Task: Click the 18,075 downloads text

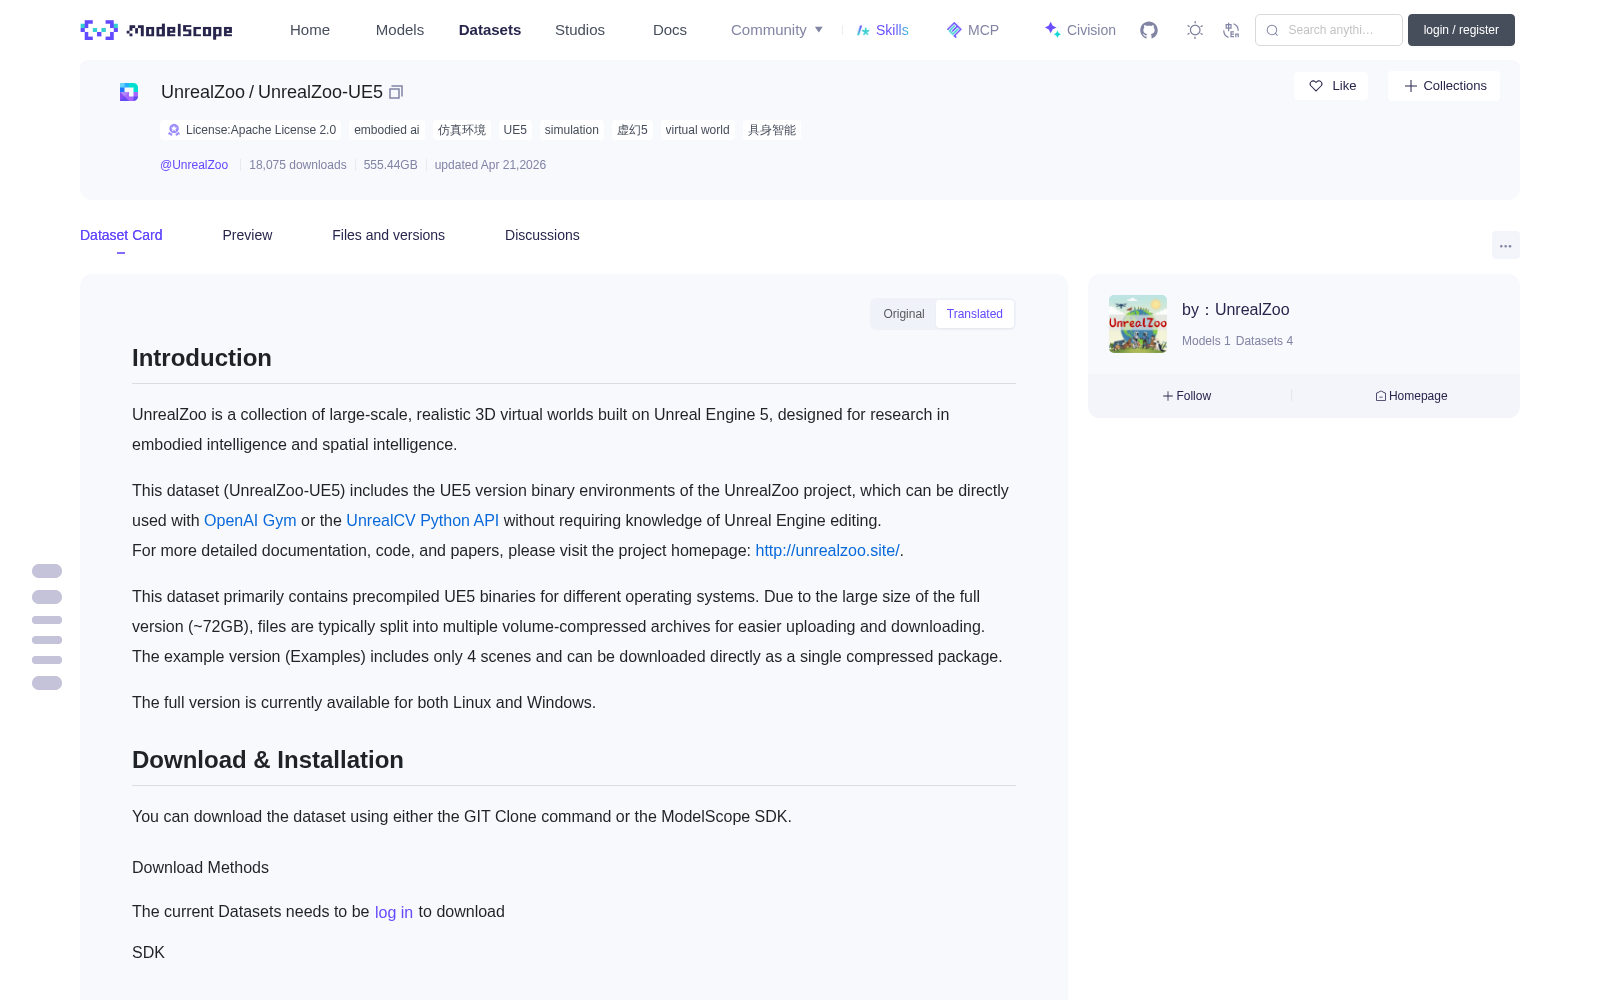Action: 298,165
